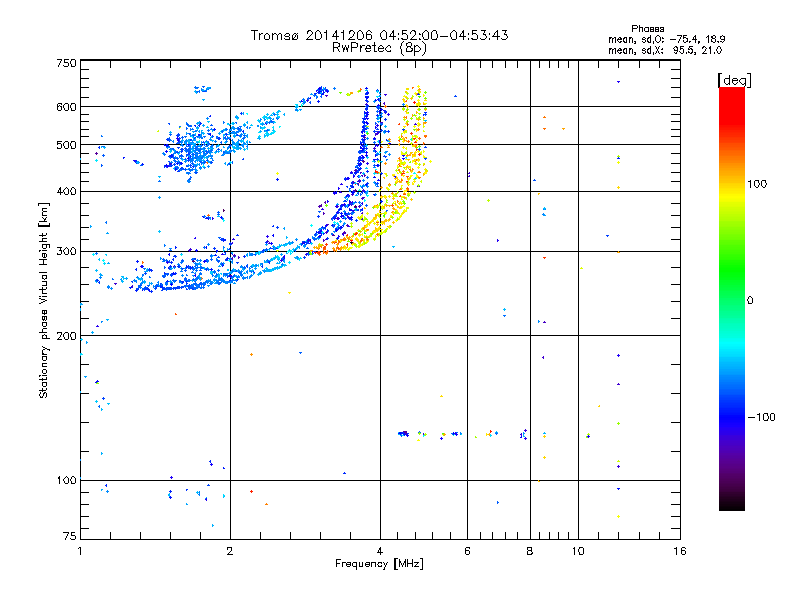Click the colorbar tick label '100'
The width and height of the screenshot is (800, 600).
click(x=757, y=184)
